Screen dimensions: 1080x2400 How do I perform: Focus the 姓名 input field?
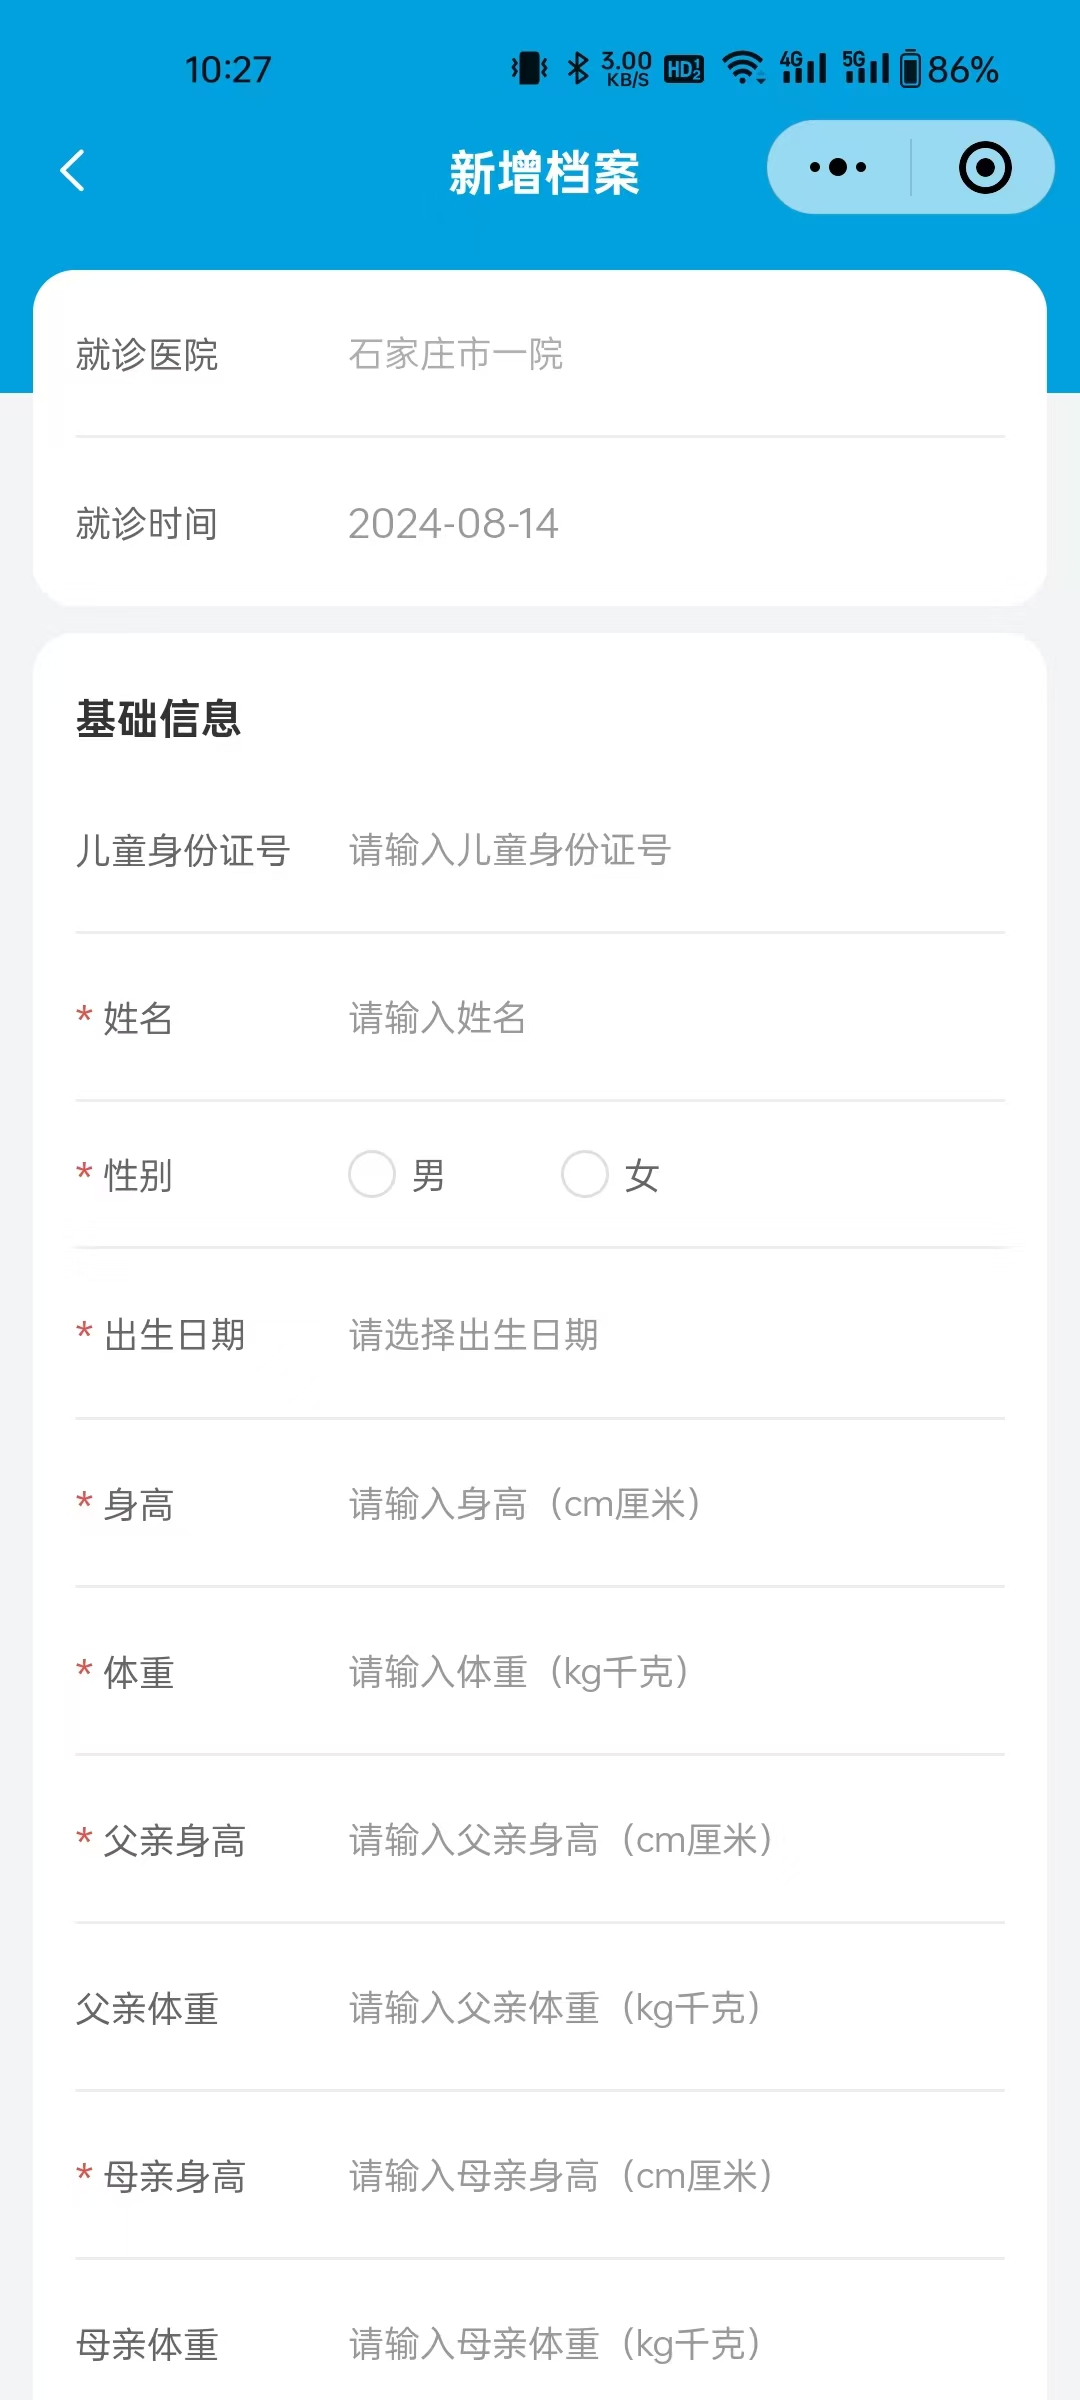tap(676, 1018)
